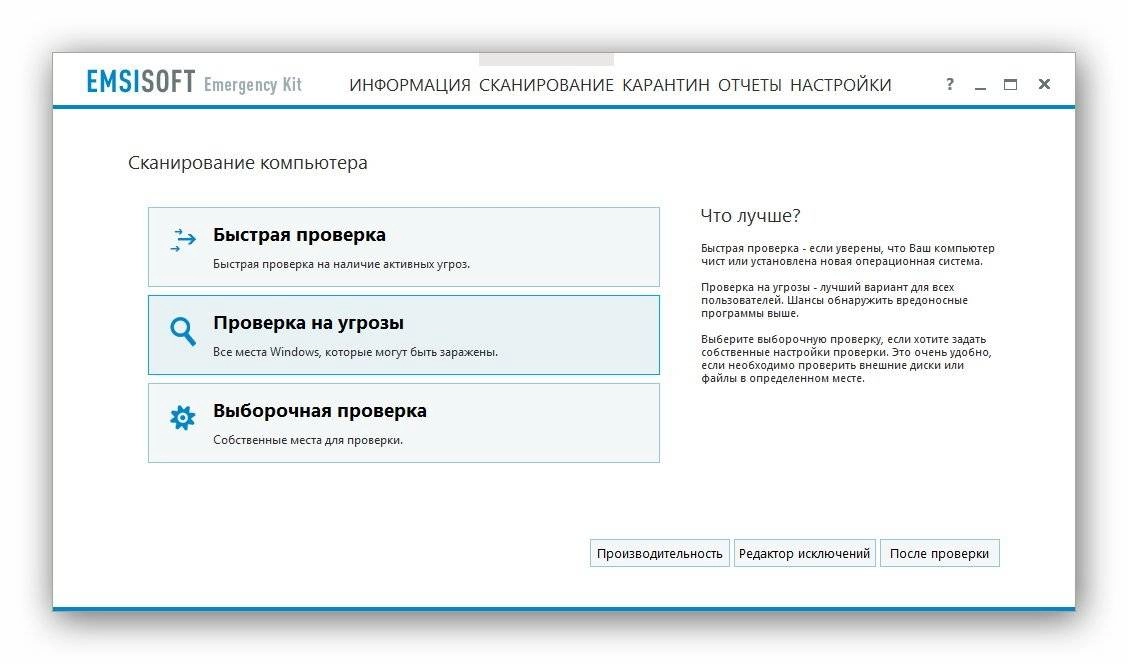Screen dimensions: 1128x664
Task: Close the Emsisoft Emergency Kit window
Action: (x=1045, y=84)
